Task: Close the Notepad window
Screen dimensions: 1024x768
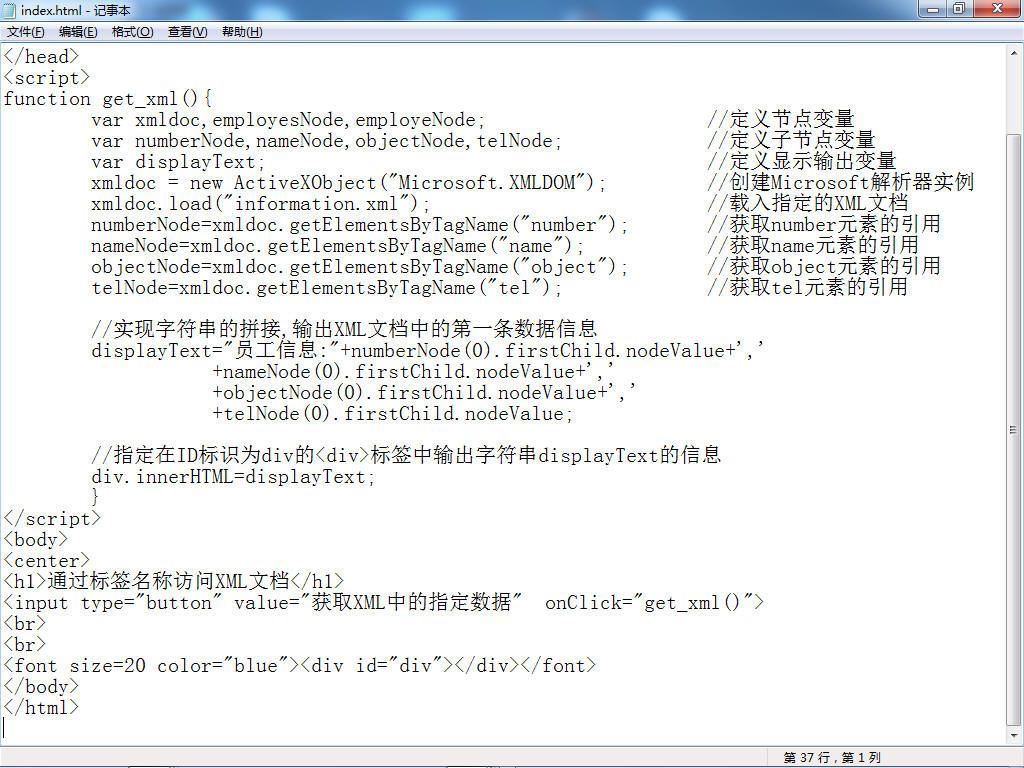Action: (x=997, y=8)
